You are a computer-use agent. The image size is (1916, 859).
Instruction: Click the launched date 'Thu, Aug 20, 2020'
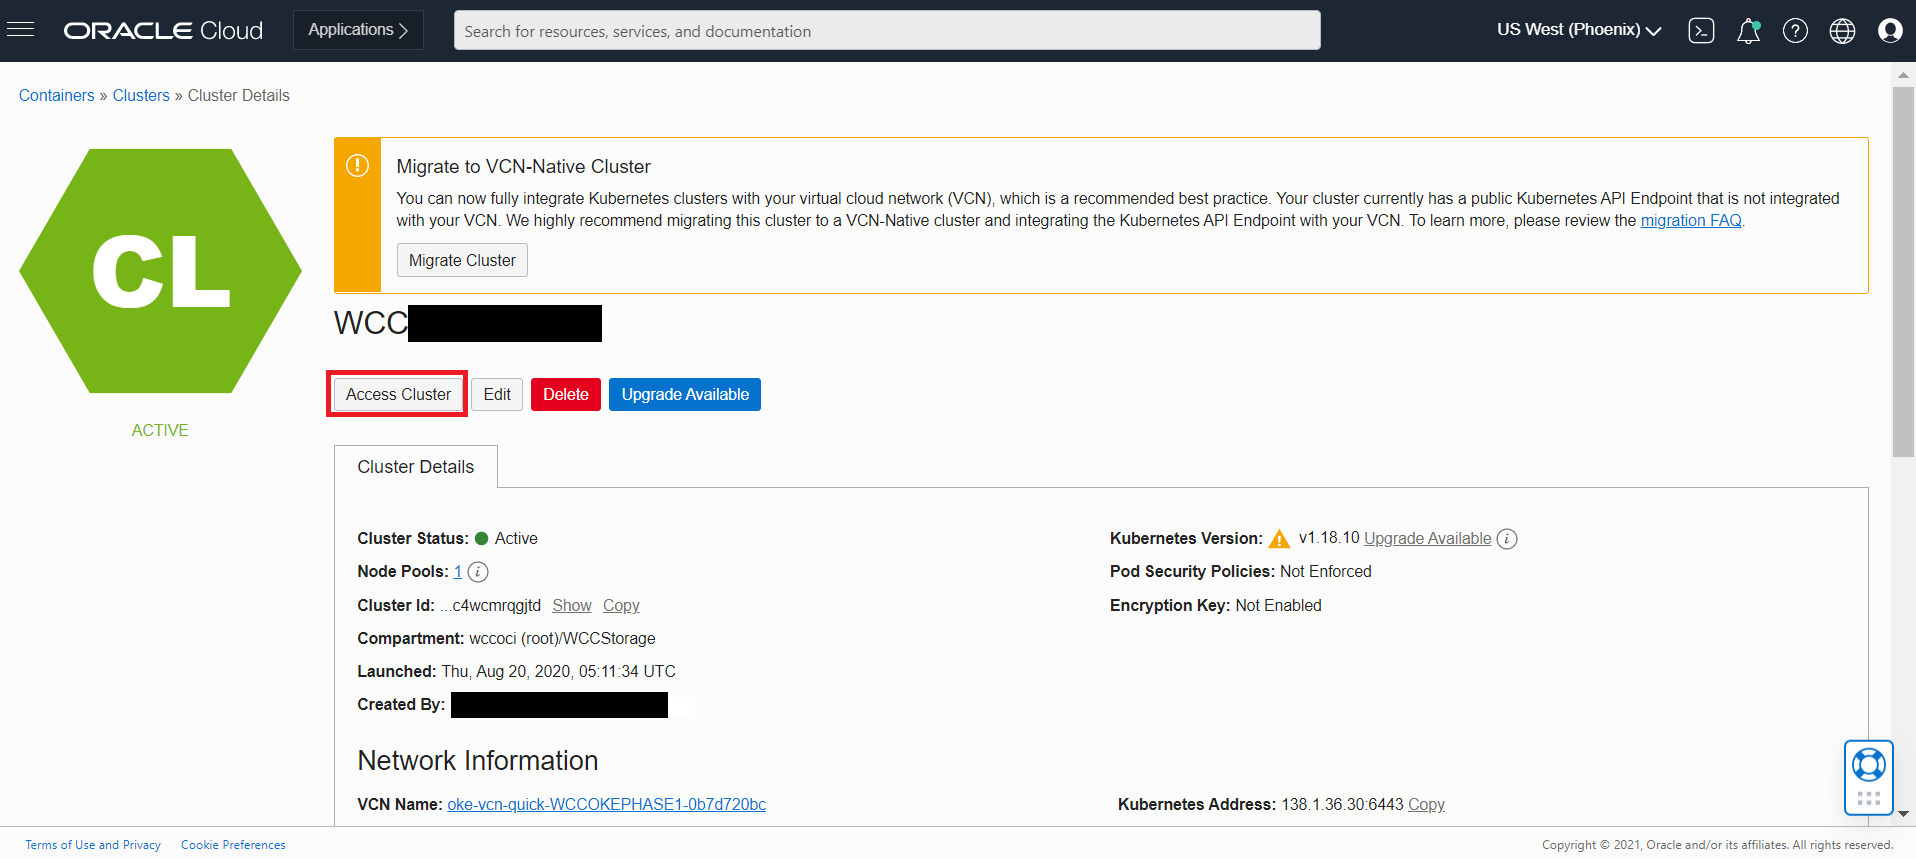(x=507, y=672)
